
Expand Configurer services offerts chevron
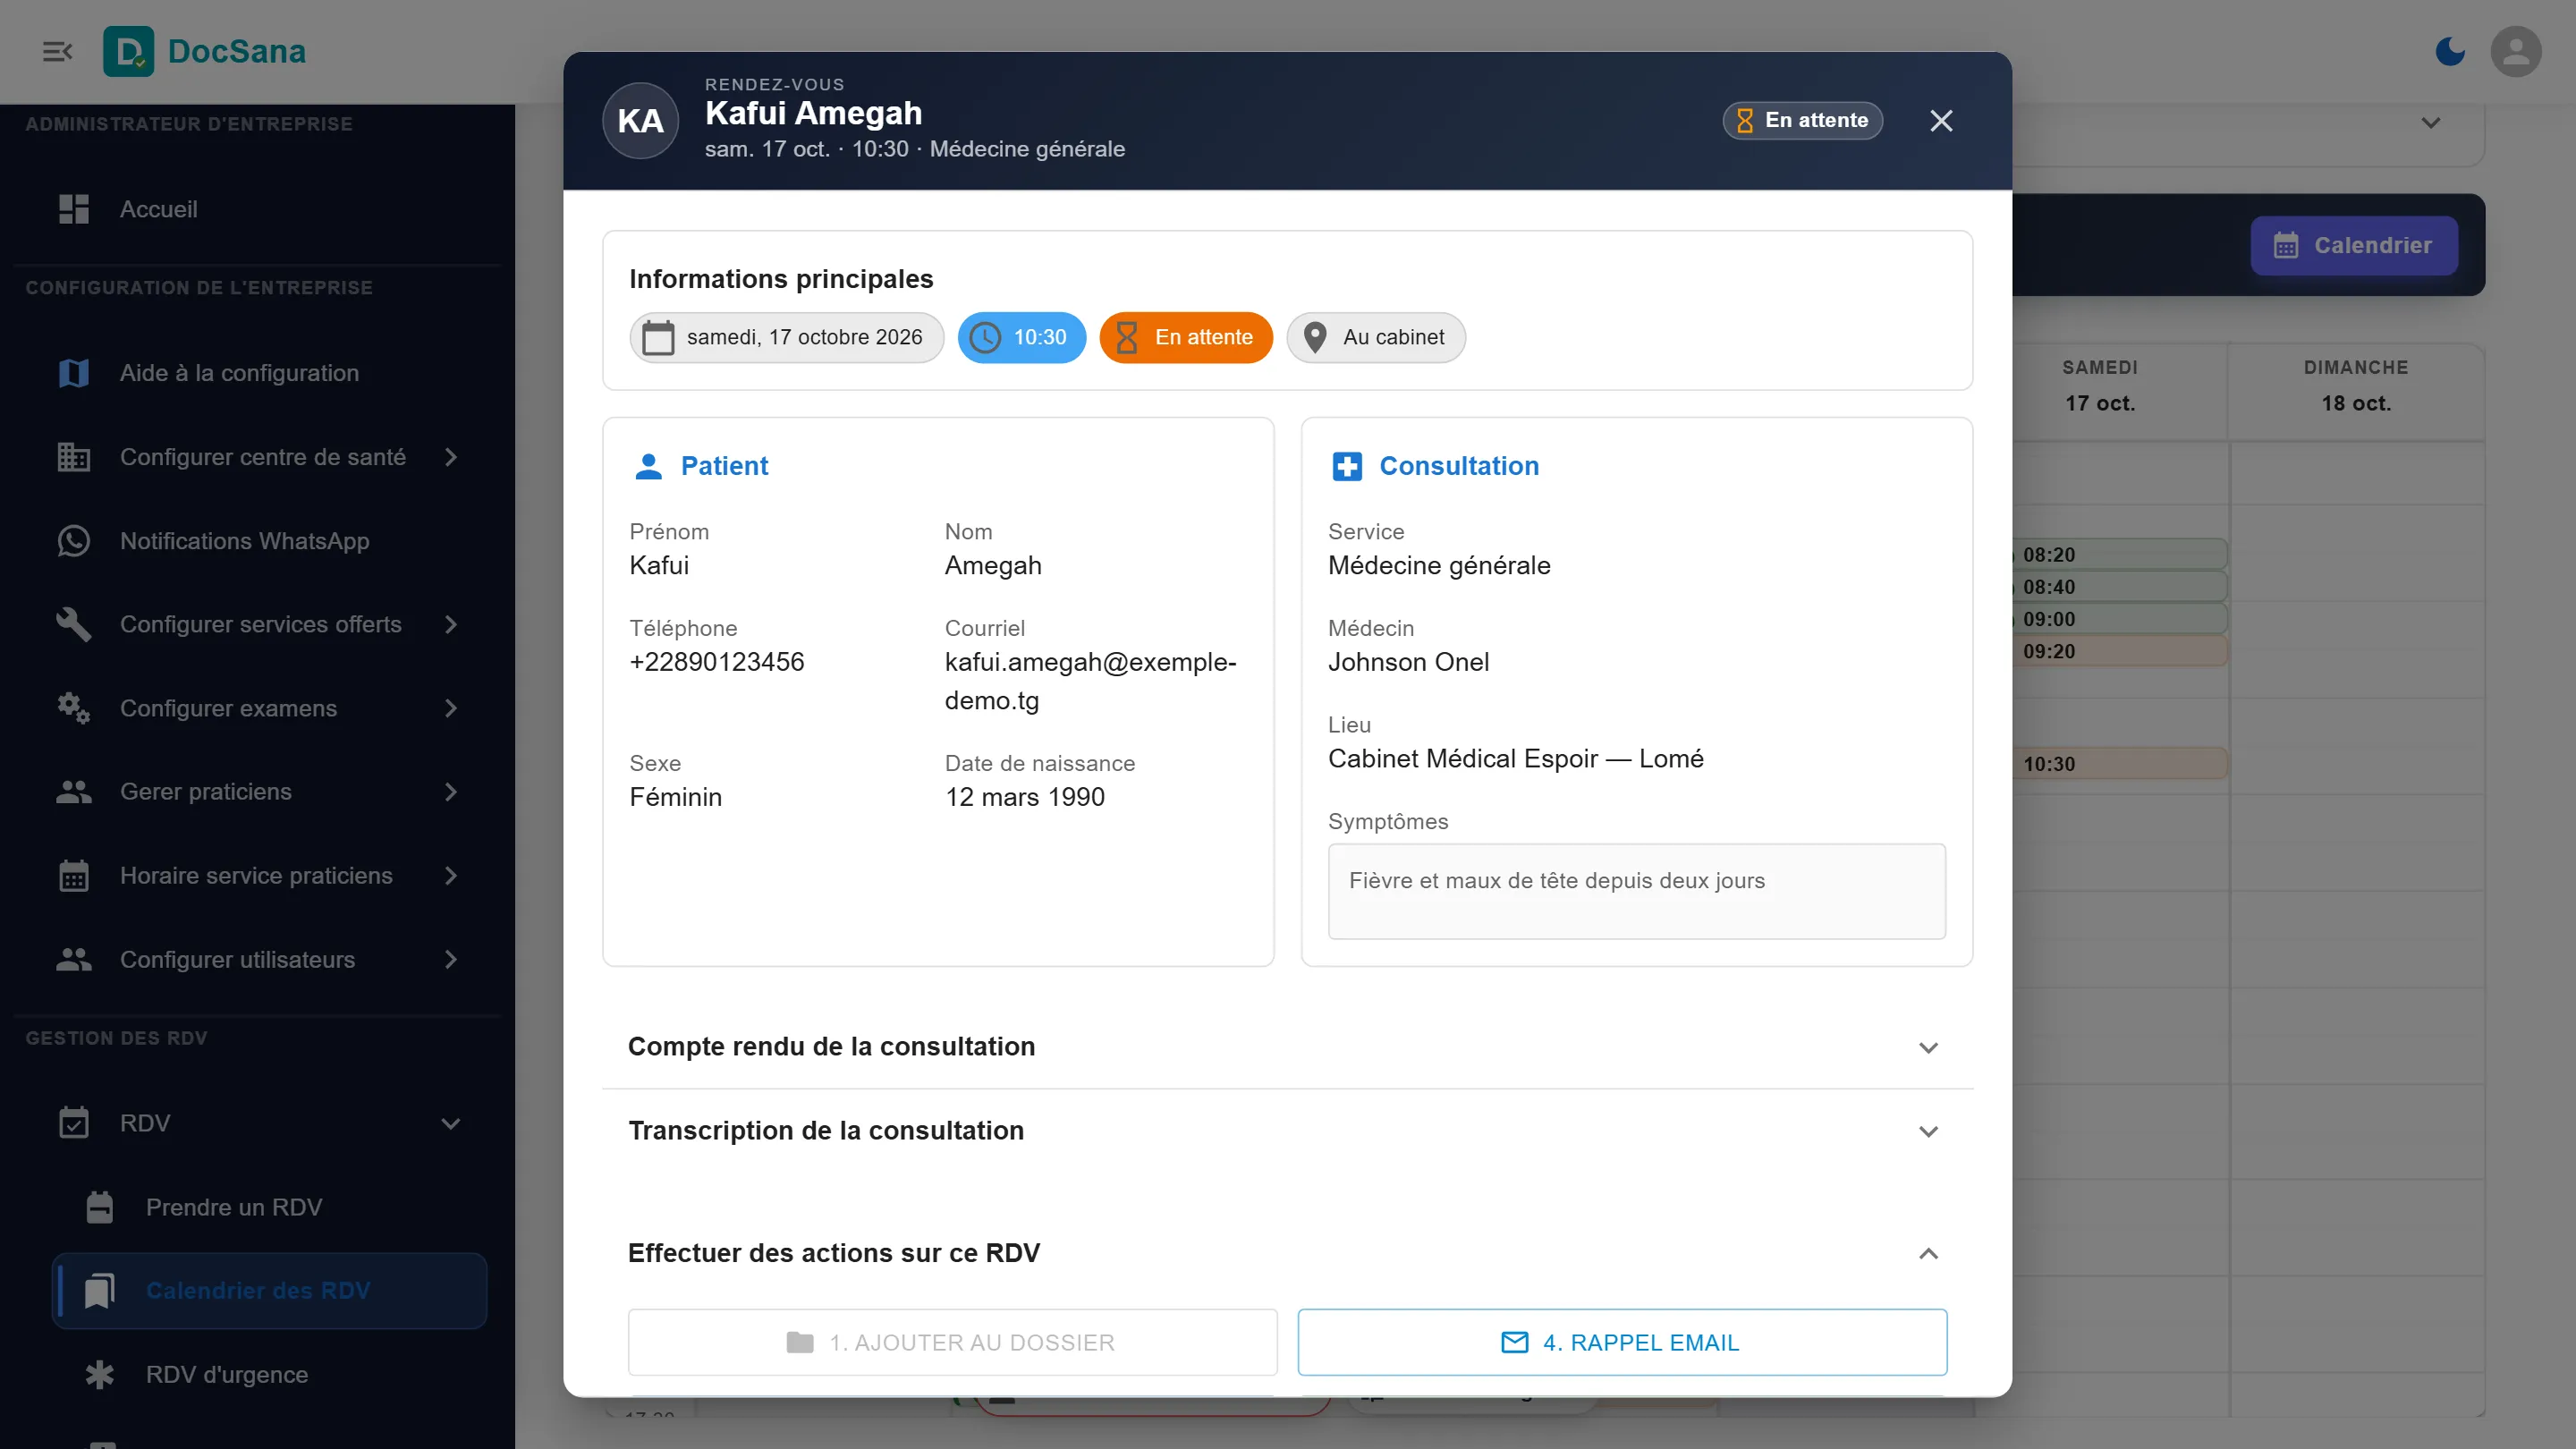(x=451, y=624)
